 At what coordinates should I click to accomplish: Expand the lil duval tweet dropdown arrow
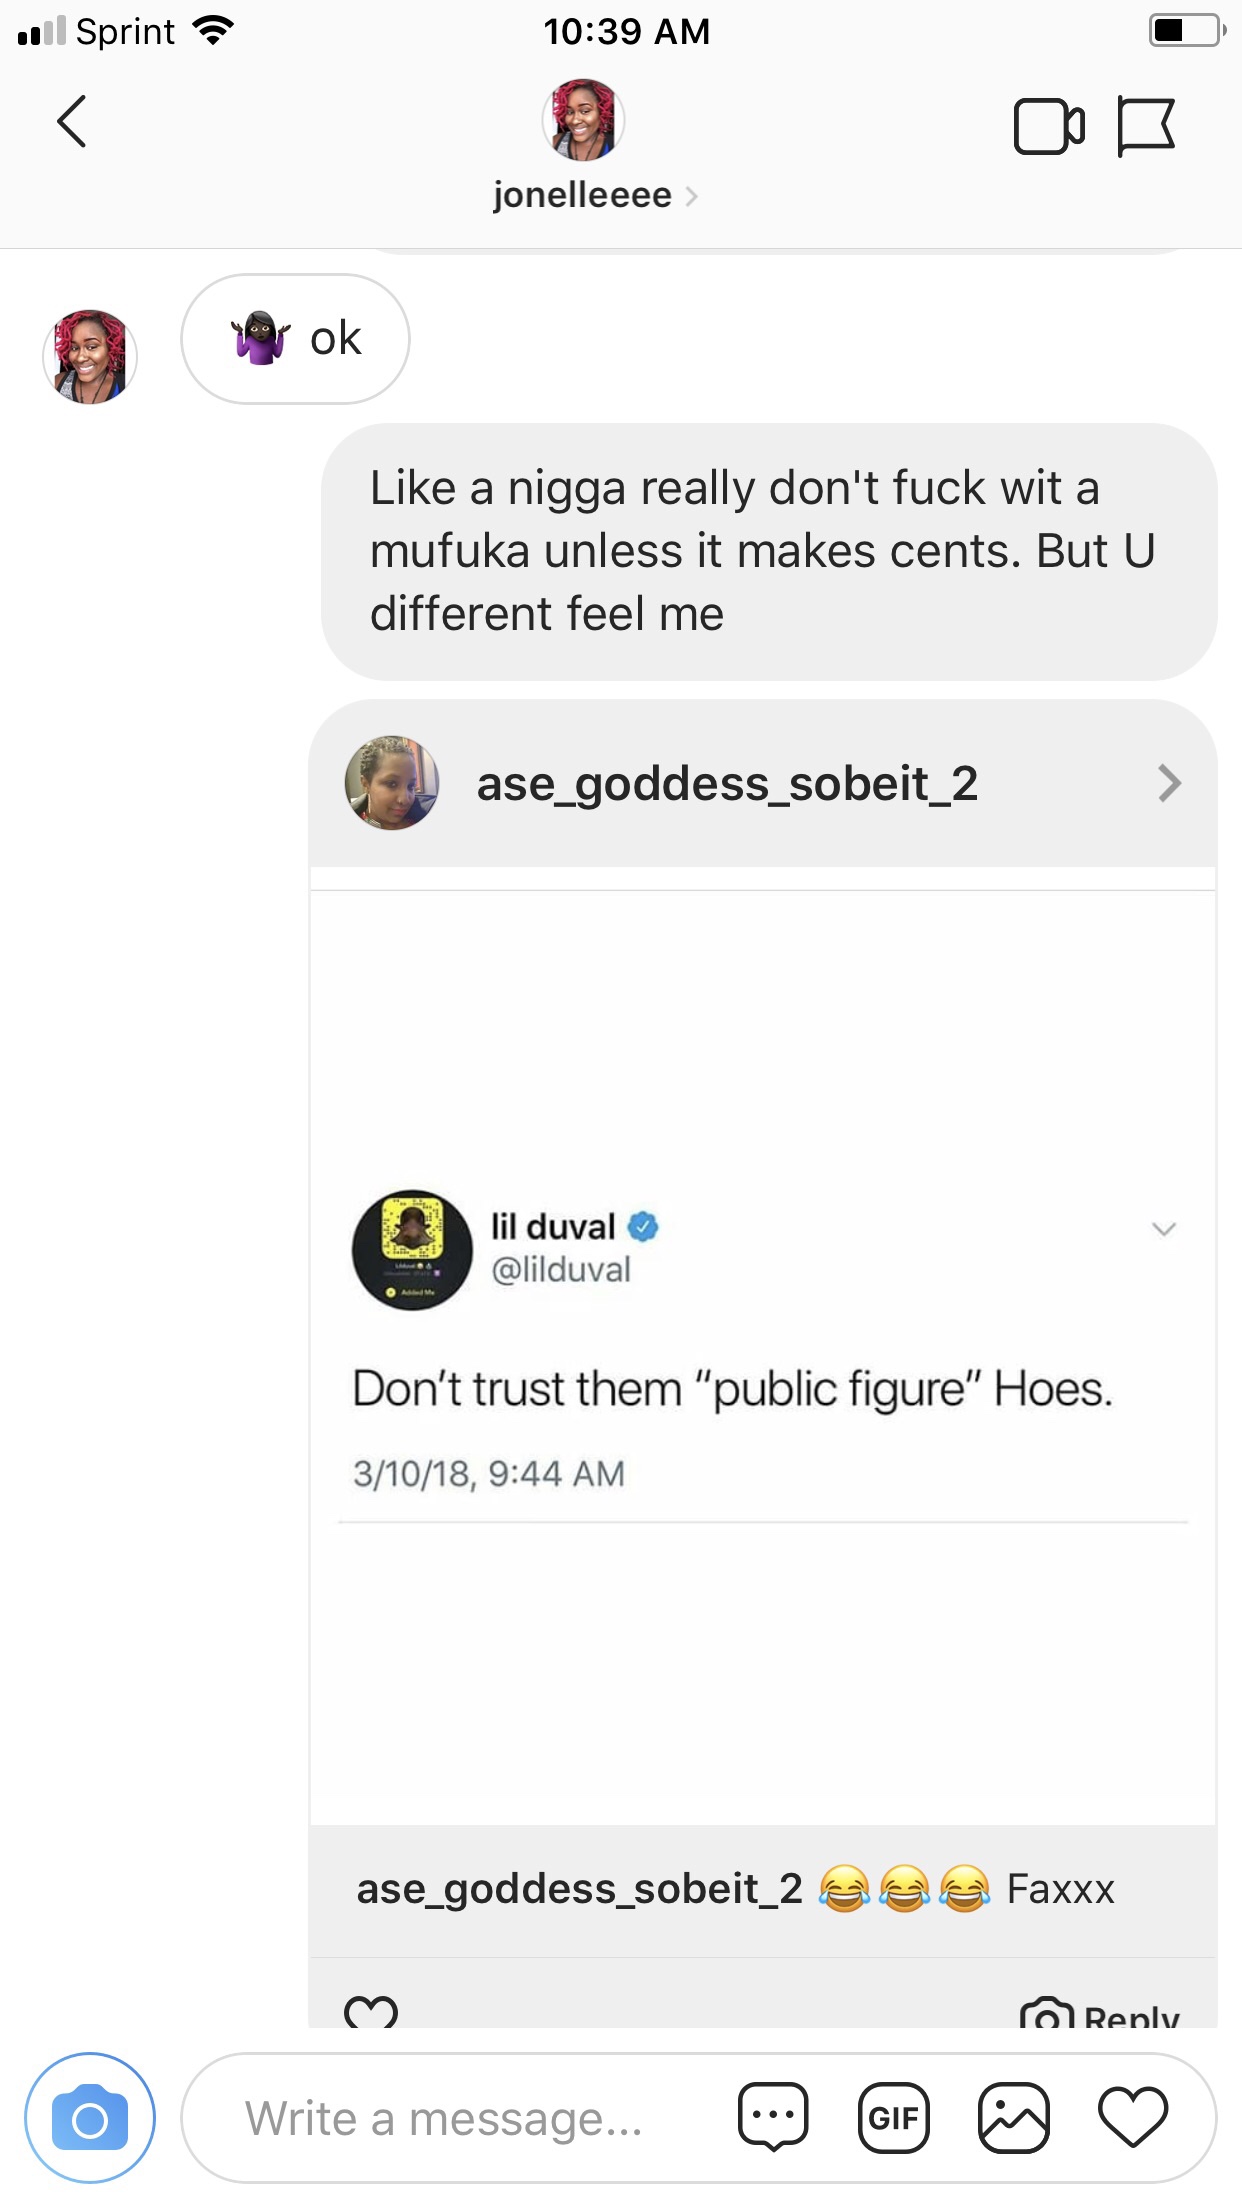(x=1163, y=1229)
